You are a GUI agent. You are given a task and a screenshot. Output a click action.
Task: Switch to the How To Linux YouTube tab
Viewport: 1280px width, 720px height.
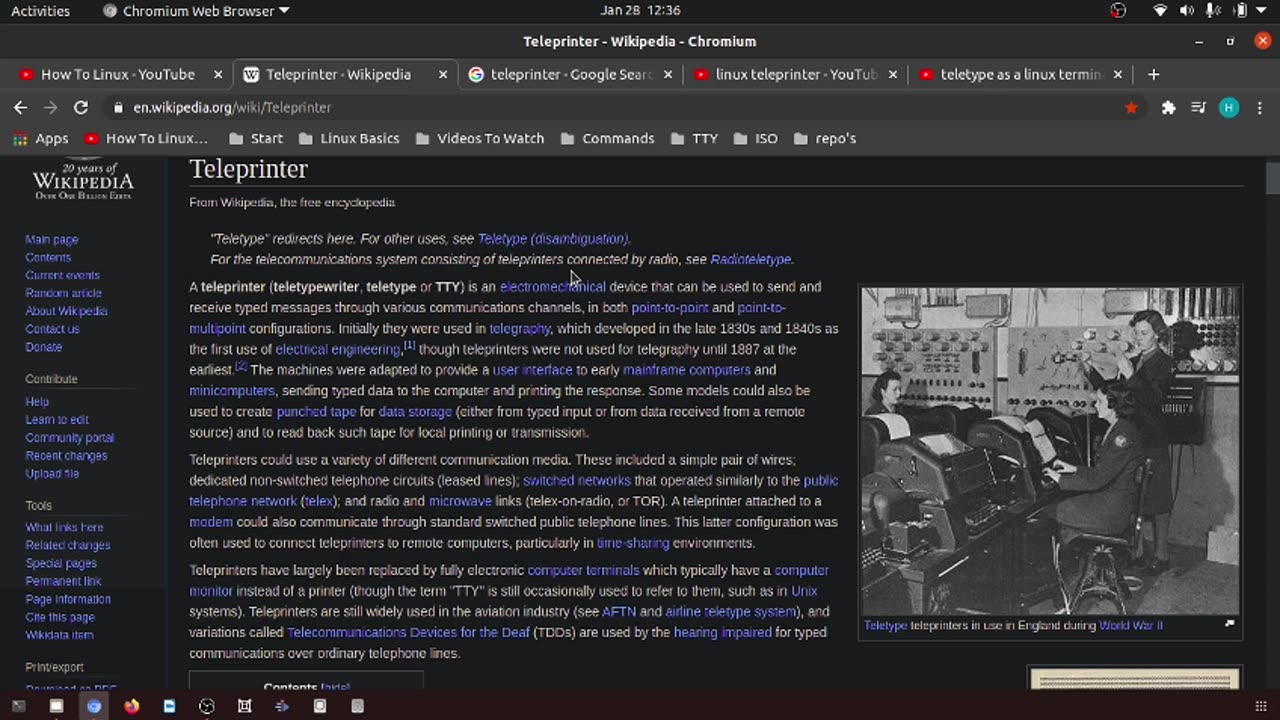click(117, 74)
